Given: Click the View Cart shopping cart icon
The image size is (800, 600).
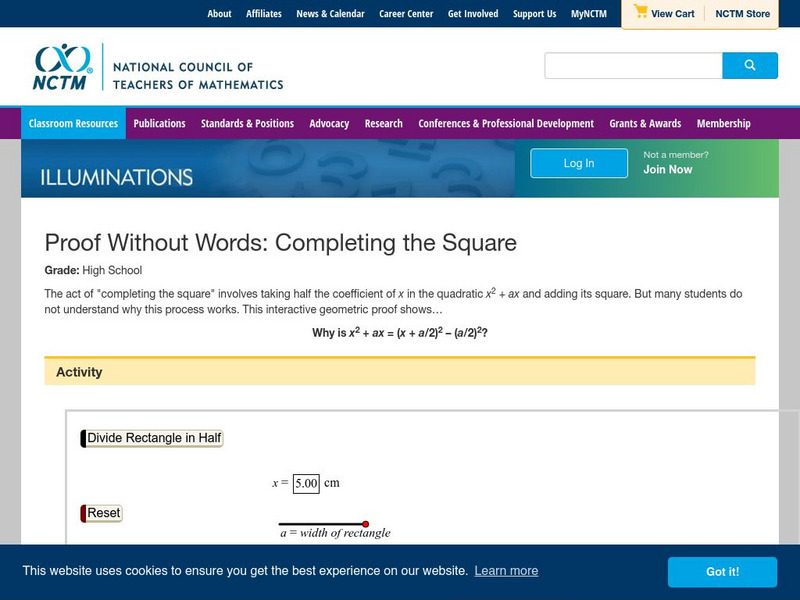Looking at the screenshot, I should pyautogui.click(x=640, y=13).
